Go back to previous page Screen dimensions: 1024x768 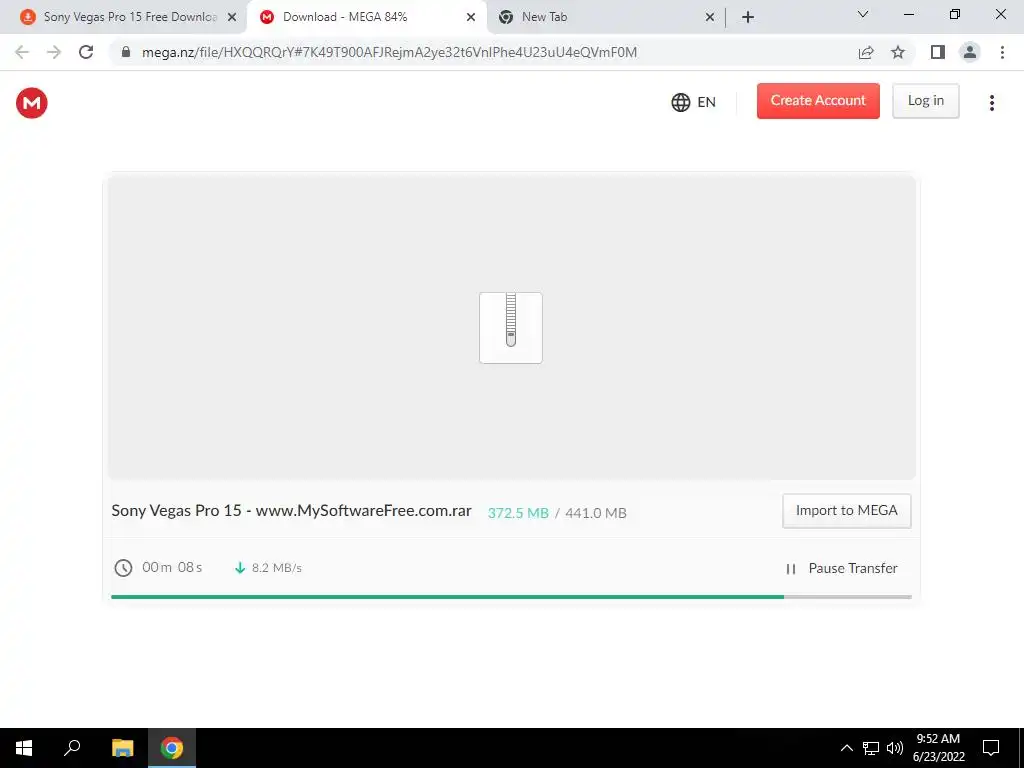point(22,52)
